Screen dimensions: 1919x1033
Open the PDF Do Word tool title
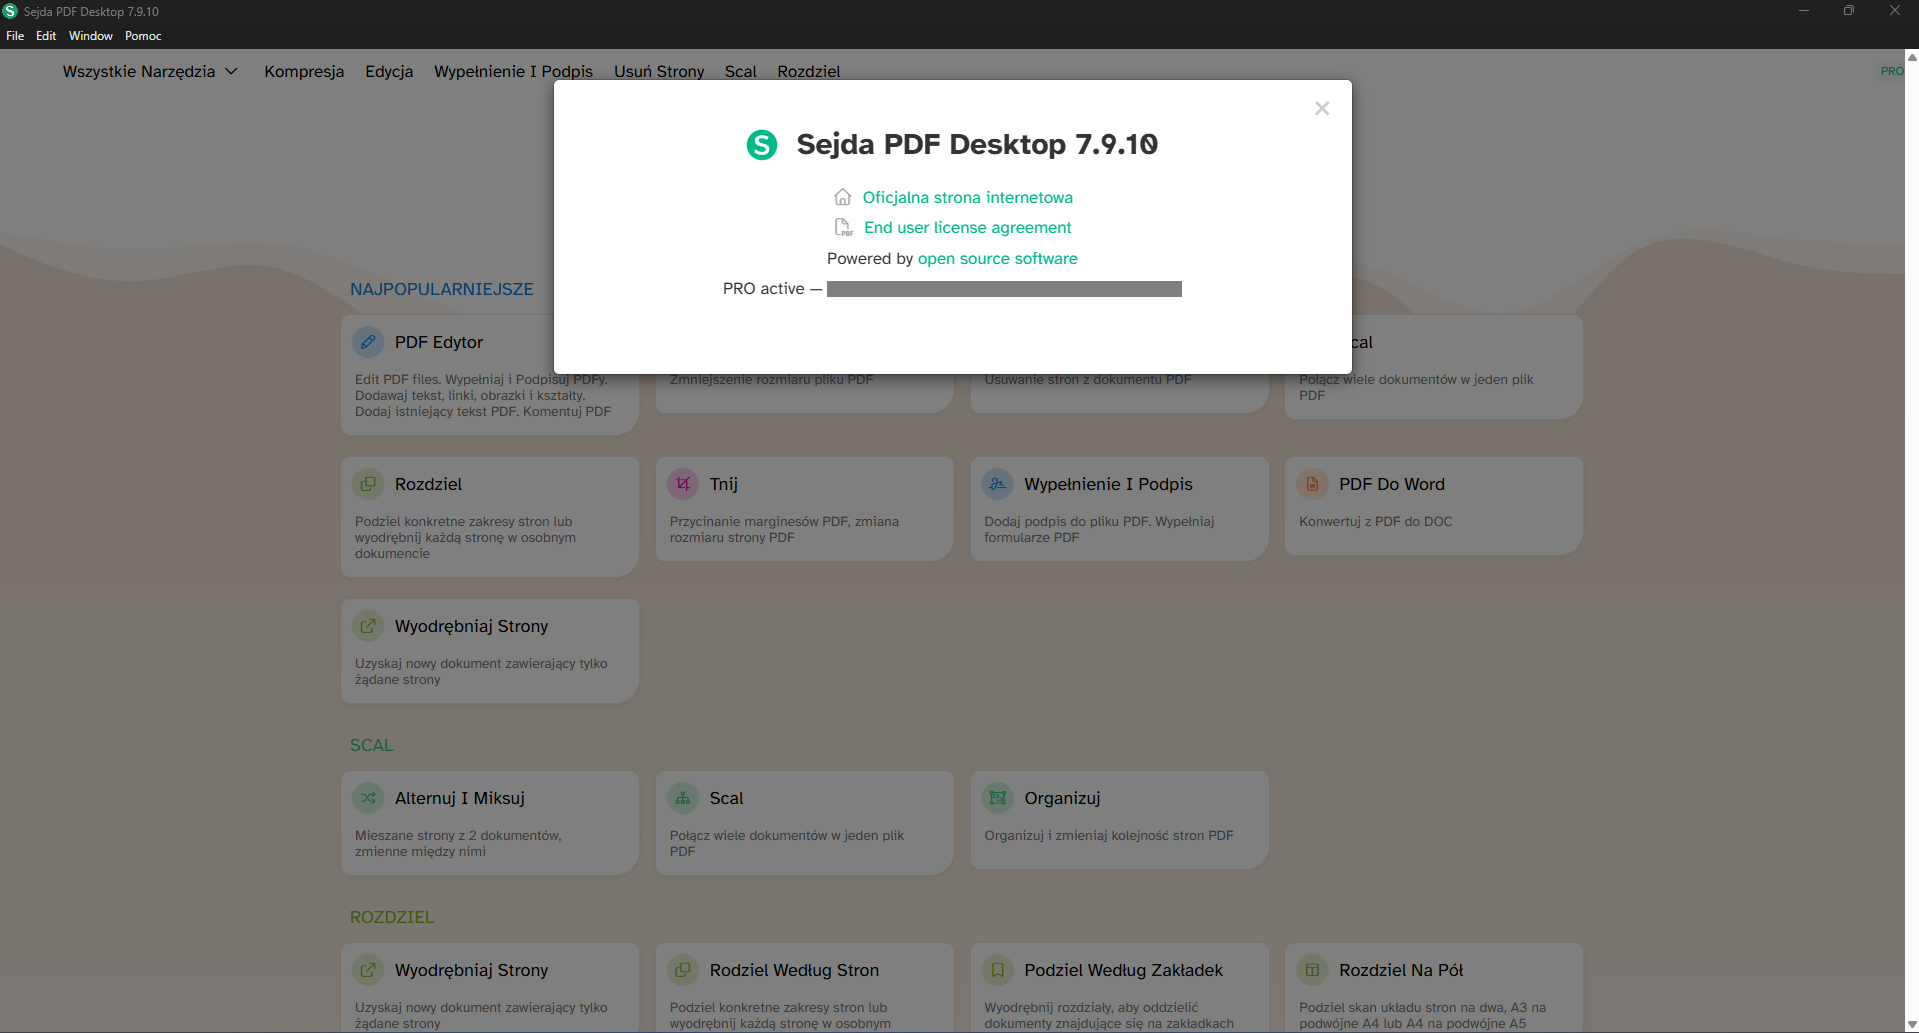[x=1392, y=484]
